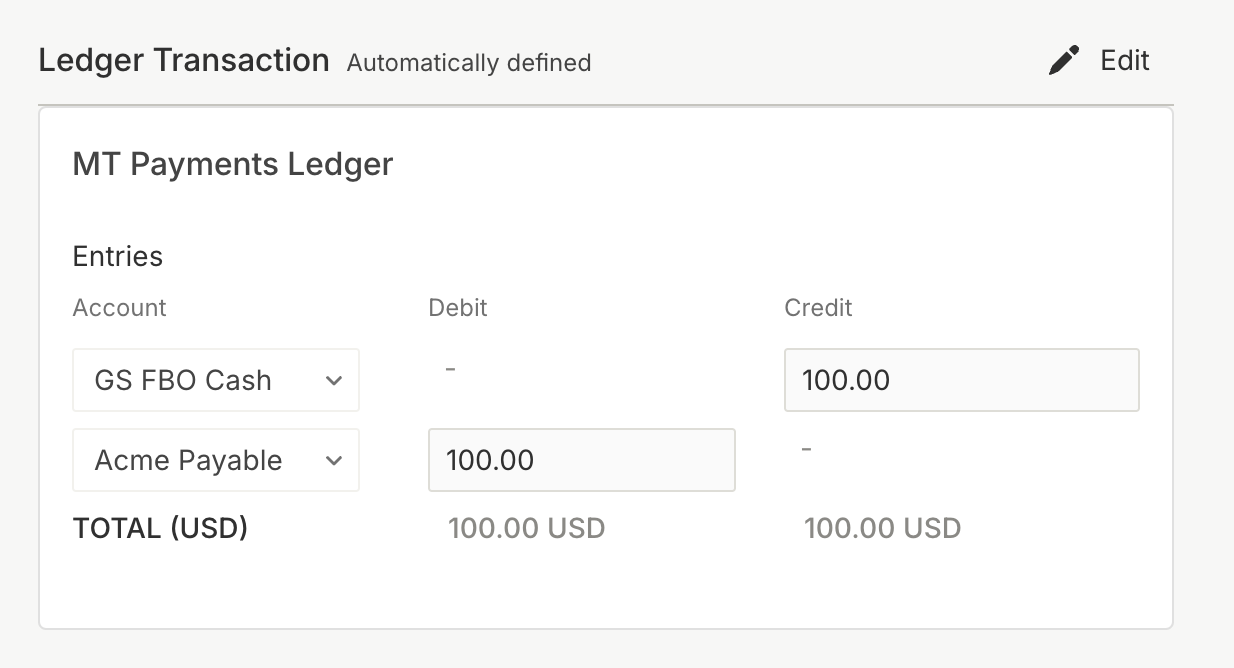Screen dimensions: 1234x668
Task: Click the dash in GS FBO Cash debit cell
Action: [x=451, y=370]
